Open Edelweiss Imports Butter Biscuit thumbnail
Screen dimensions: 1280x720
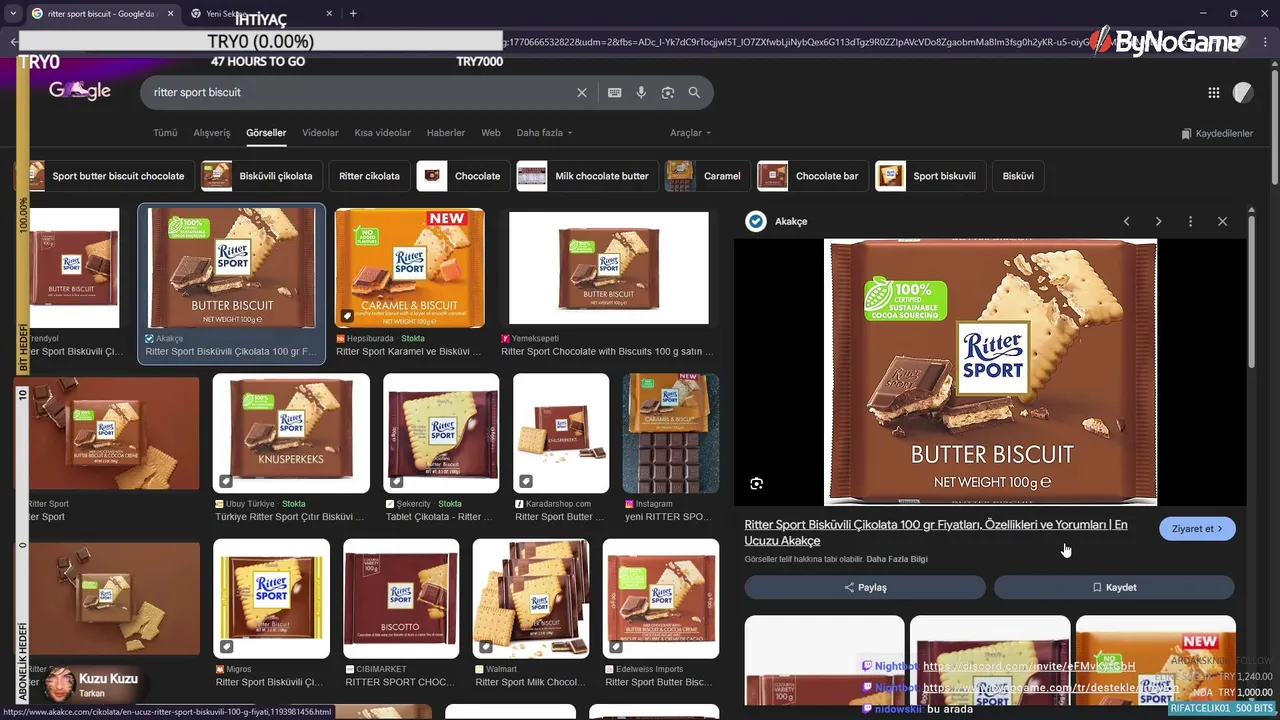661,598
